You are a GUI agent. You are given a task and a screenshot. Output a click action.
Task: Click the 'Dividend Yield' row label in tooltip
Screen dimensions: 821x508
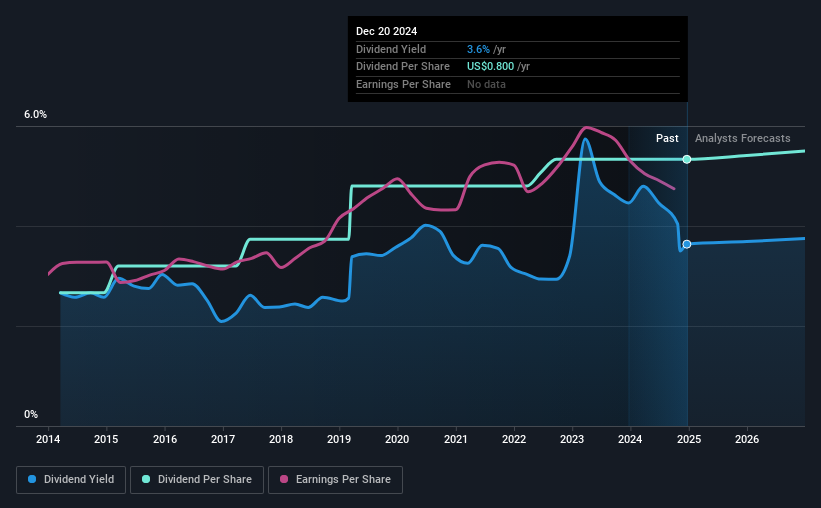click(391, 49)
